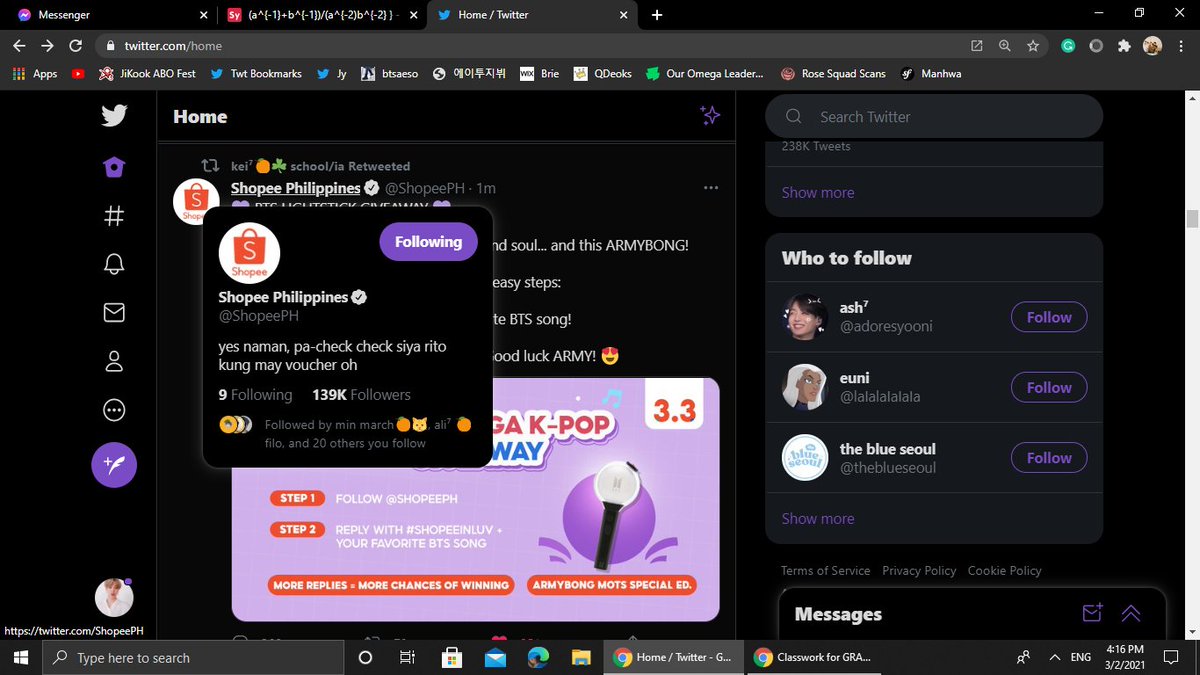Click the compose Tweet feather button
The height and width of the screenshot is (675, 1200).
(x=114, y=465)
